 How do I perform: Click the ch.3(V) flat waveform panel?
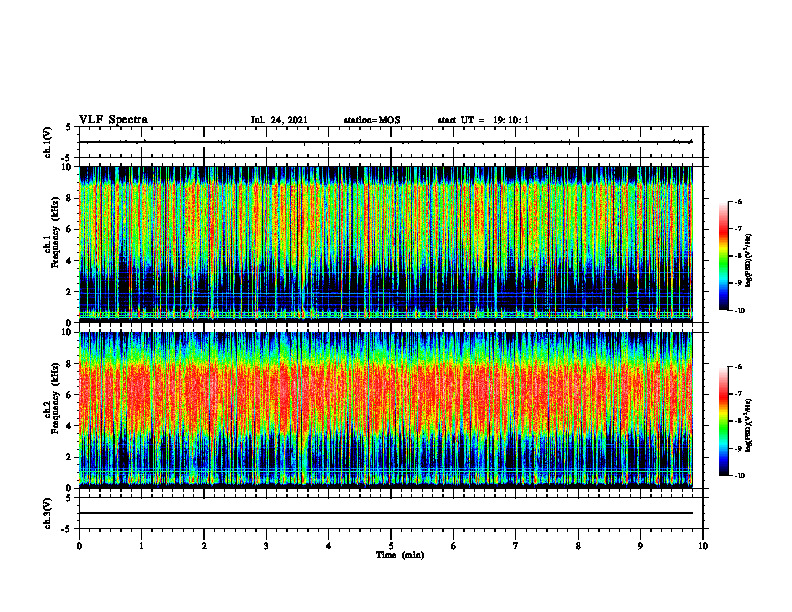(391, 513)
